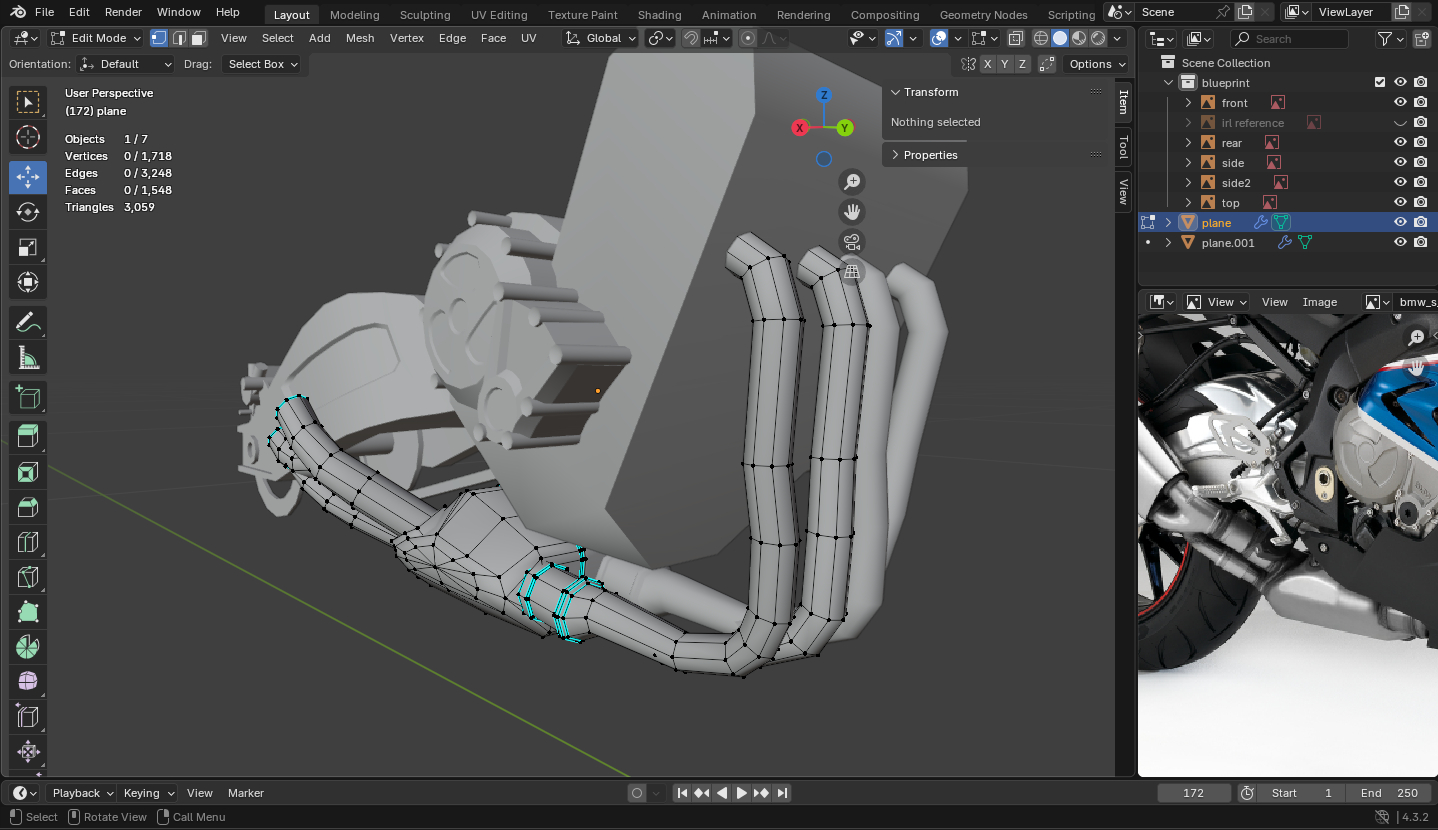Screen dimensions: 1438x830
Task: Select the Cursor tool in toolbar
Action: [28, 137]
